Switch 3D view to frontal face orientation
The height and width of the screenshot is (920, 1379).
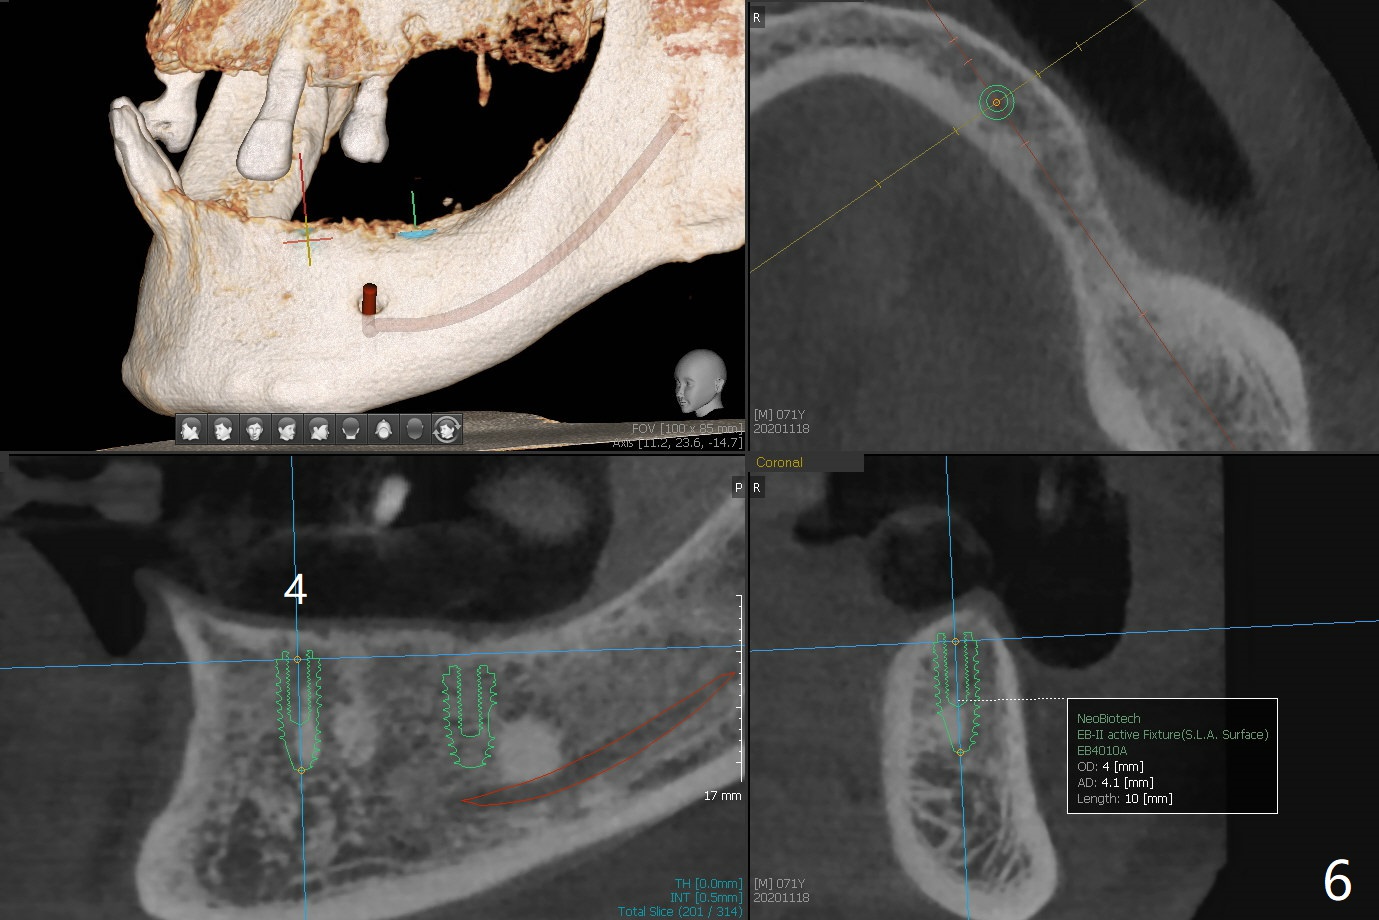254,429
